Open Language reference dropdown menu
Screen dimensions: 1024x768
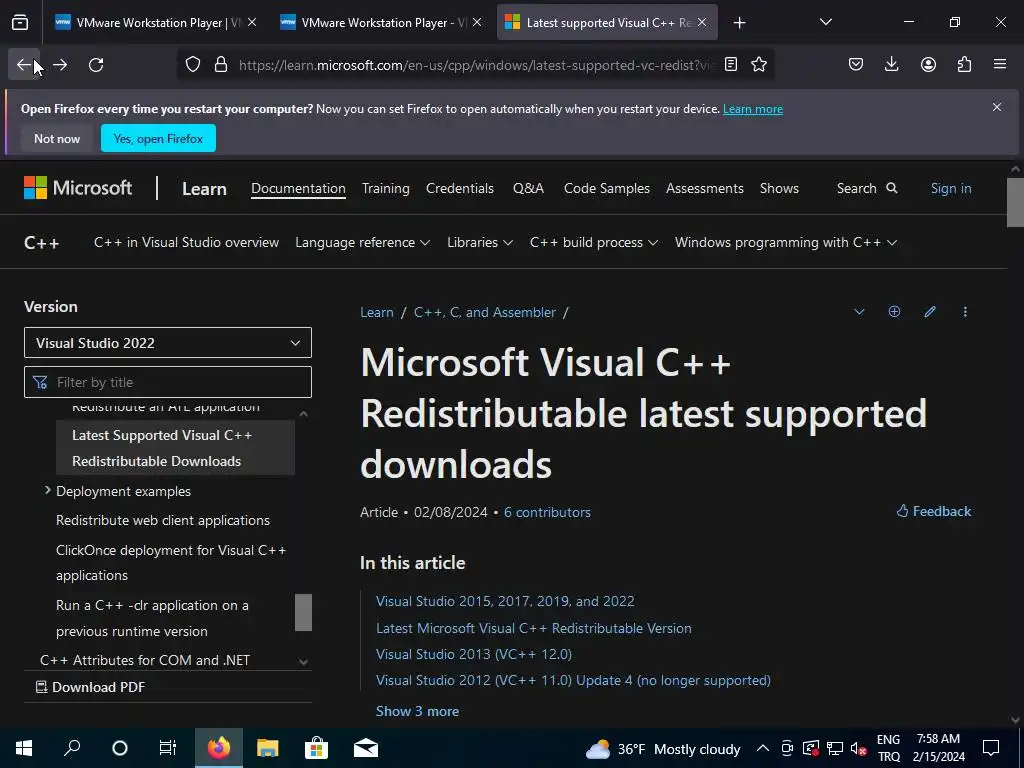coord(362,242)
